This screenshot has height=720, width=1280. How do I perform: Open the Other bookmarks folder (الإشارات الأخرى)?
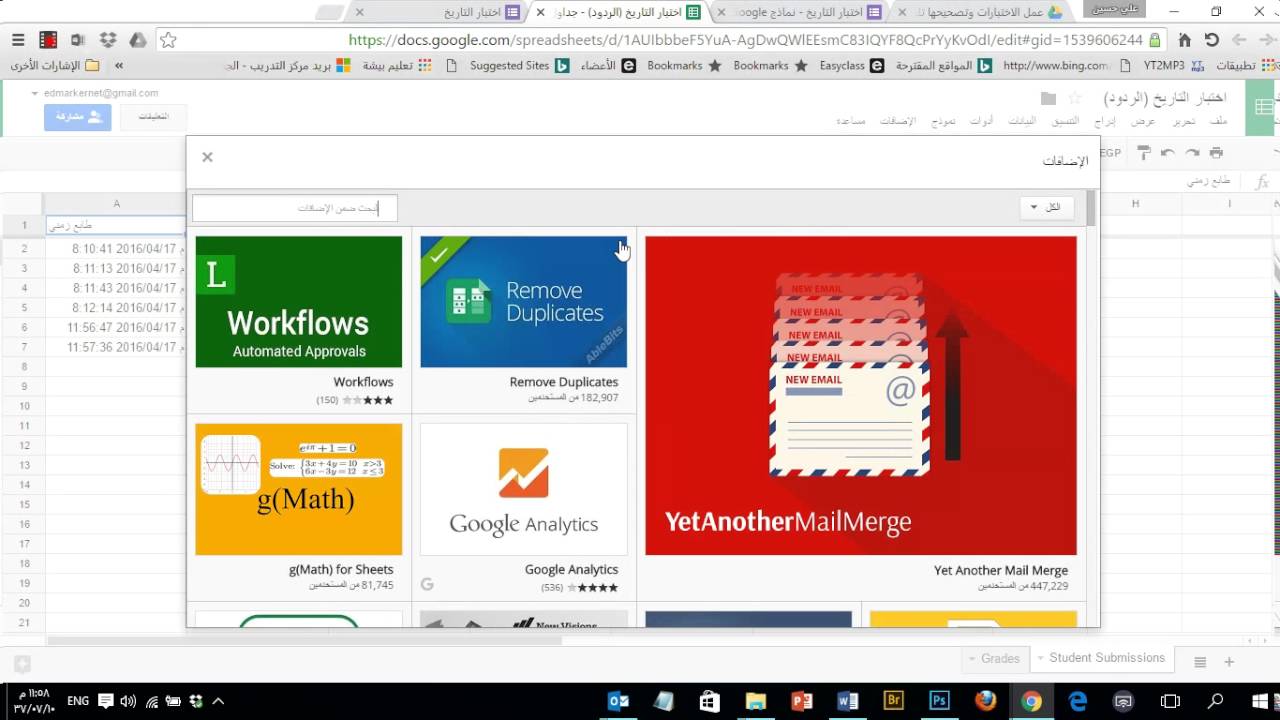[55, 66]
